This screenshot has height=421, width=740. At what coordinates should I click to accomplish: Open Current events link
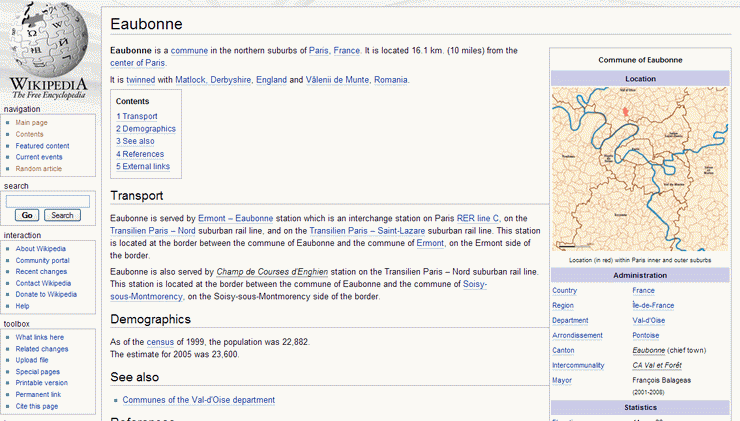pyautogui.click(x=39, y=157)
